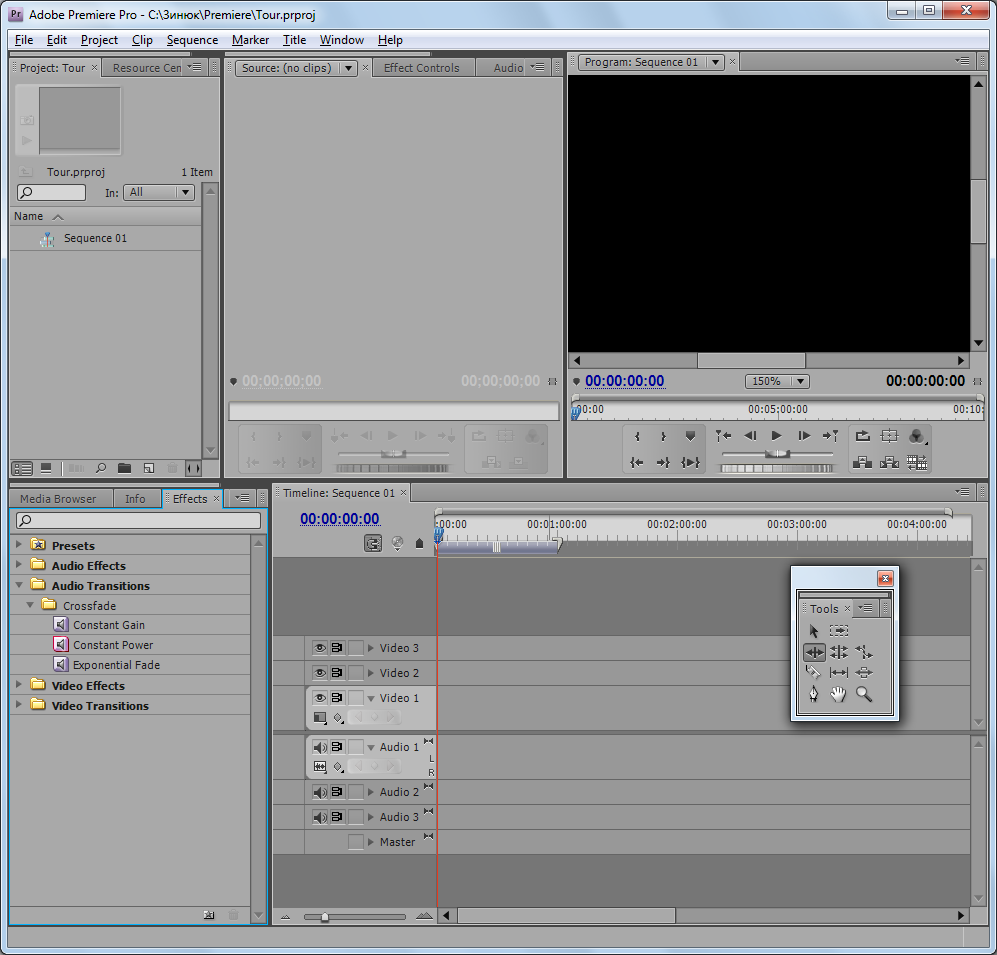Open the Marker menu
This screenshot has height=955, width=997.
pyautogui.click(x=250, y=40)
